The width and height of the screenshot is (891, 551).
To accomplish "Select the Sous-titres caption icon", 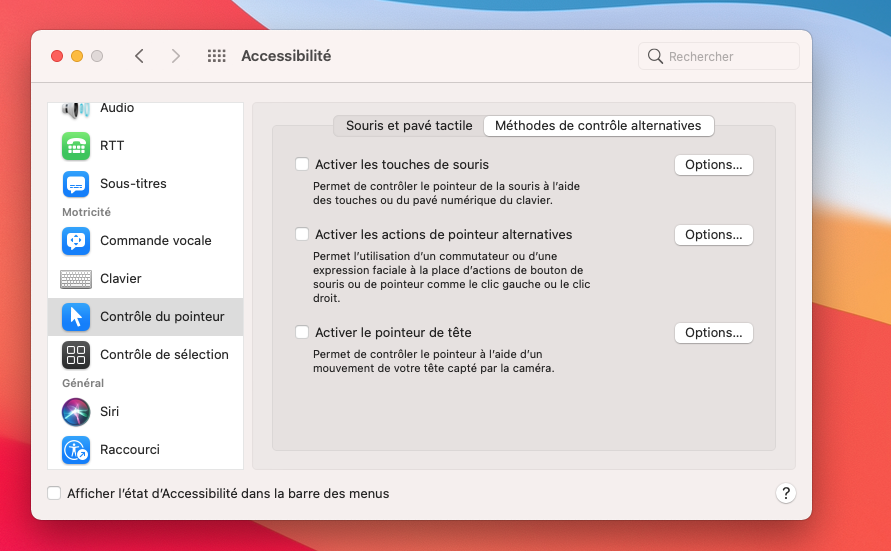I will click(76, 184).
